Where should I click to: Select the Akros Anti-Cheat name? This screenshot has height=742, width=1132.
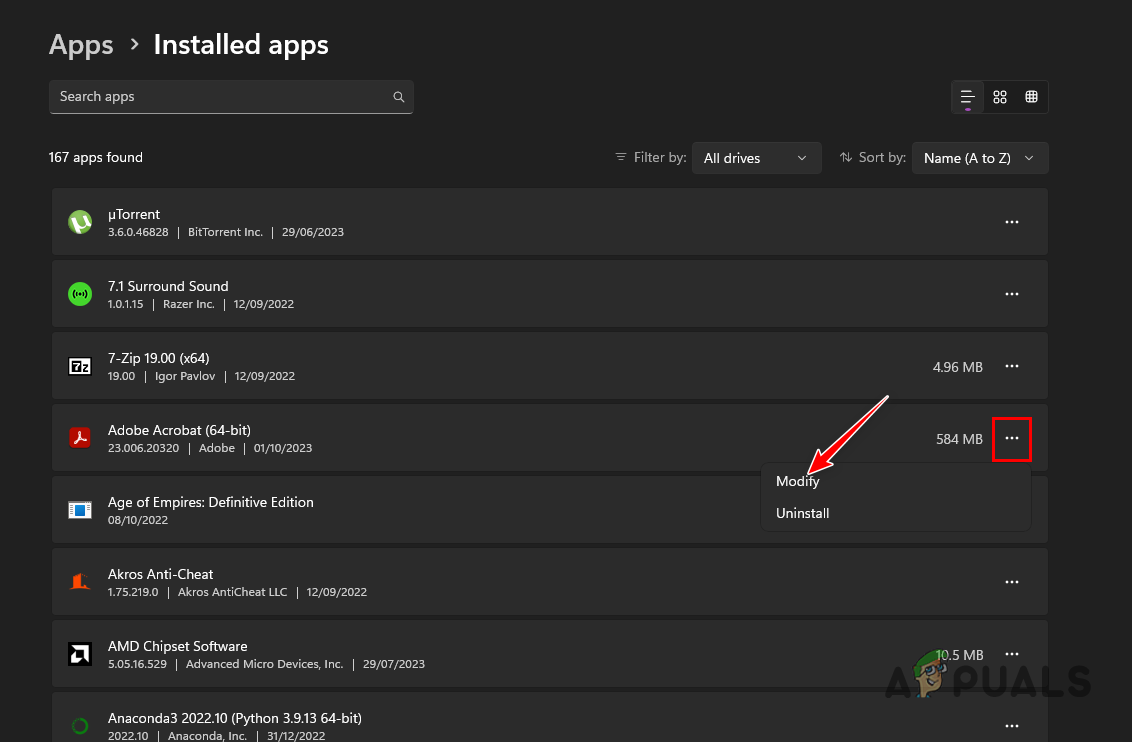click(160, 575)
